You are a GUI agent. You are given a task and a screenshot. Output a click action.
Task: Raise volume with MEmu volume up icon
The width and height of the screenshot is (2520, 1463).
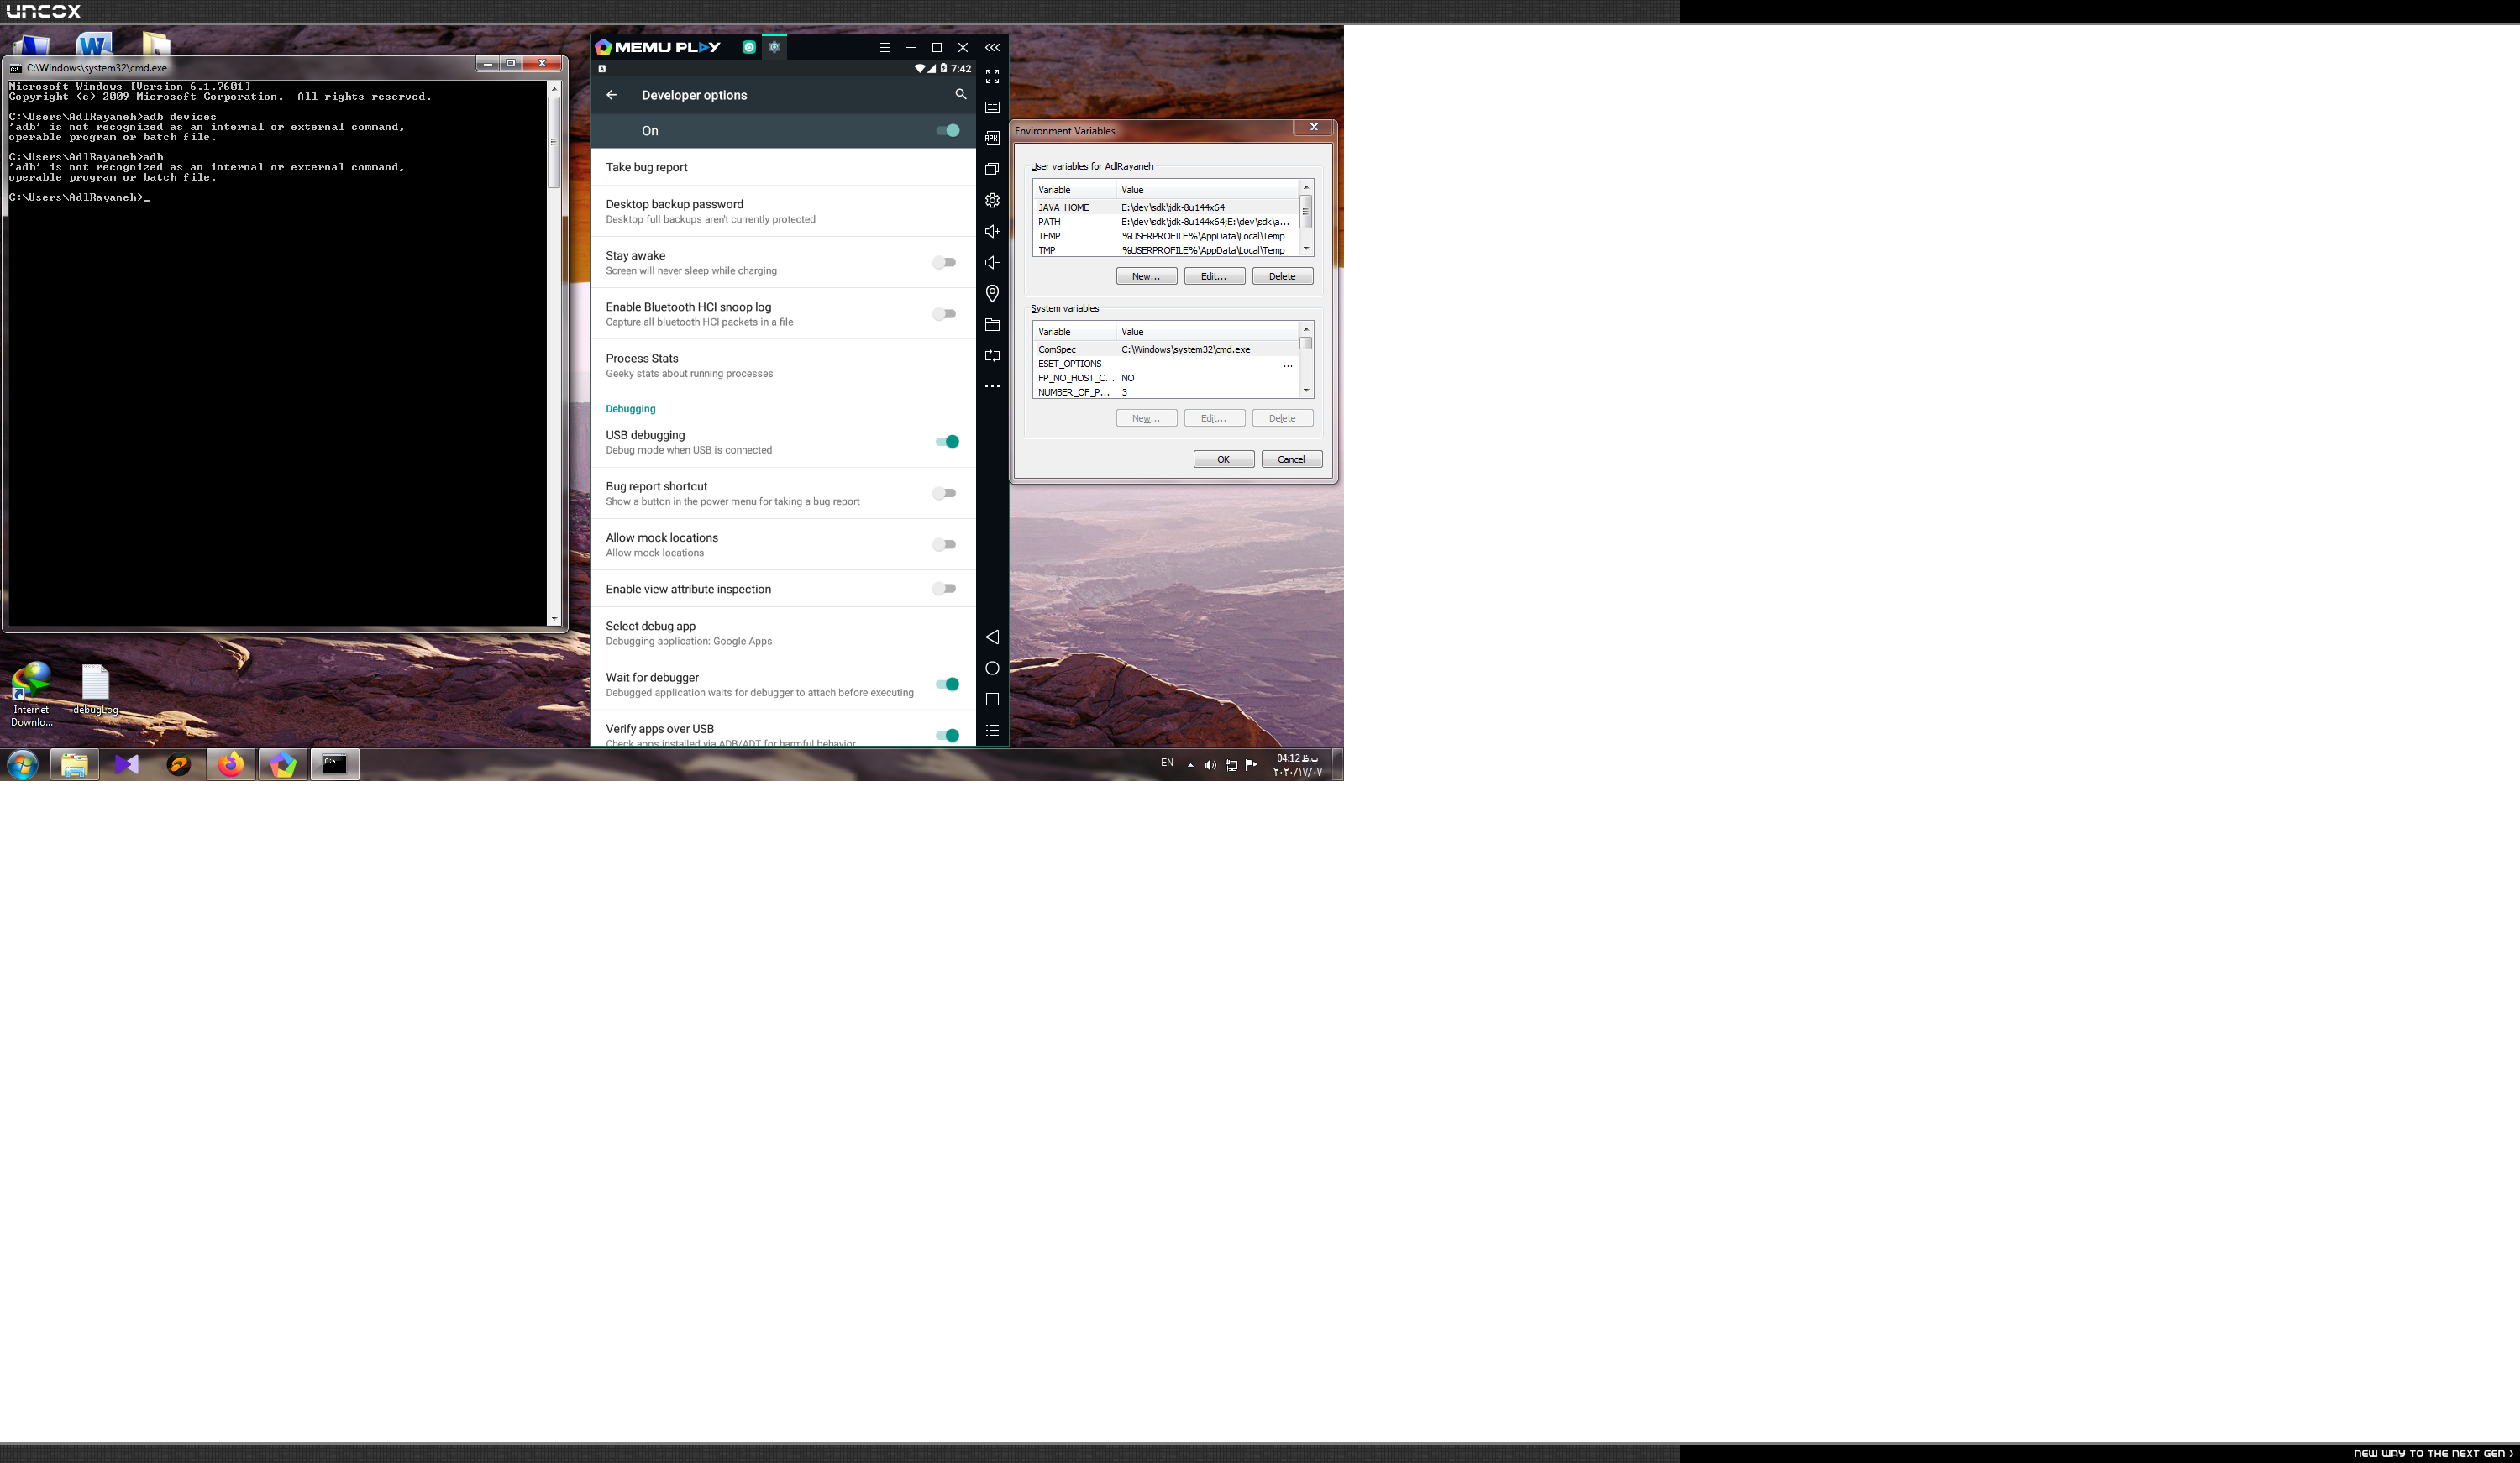click(992, 231)
